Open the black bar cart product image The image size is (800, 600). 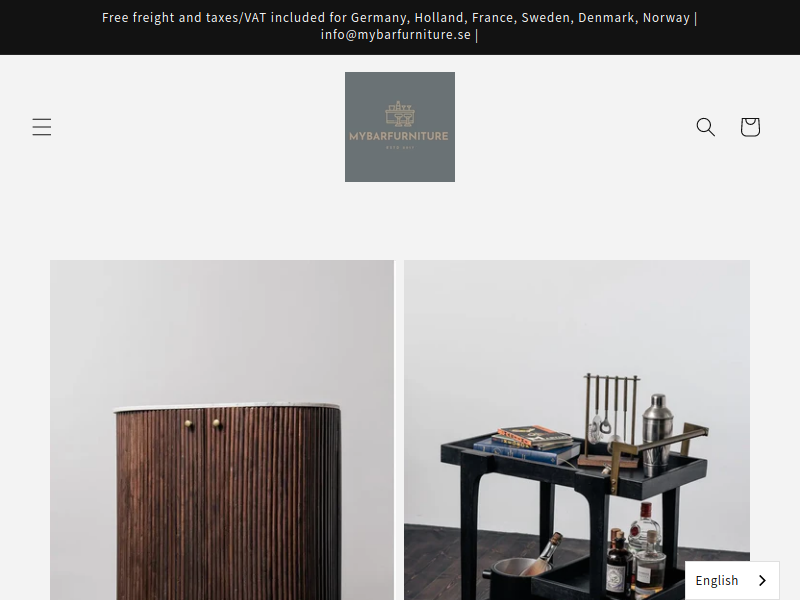(577, 430)
